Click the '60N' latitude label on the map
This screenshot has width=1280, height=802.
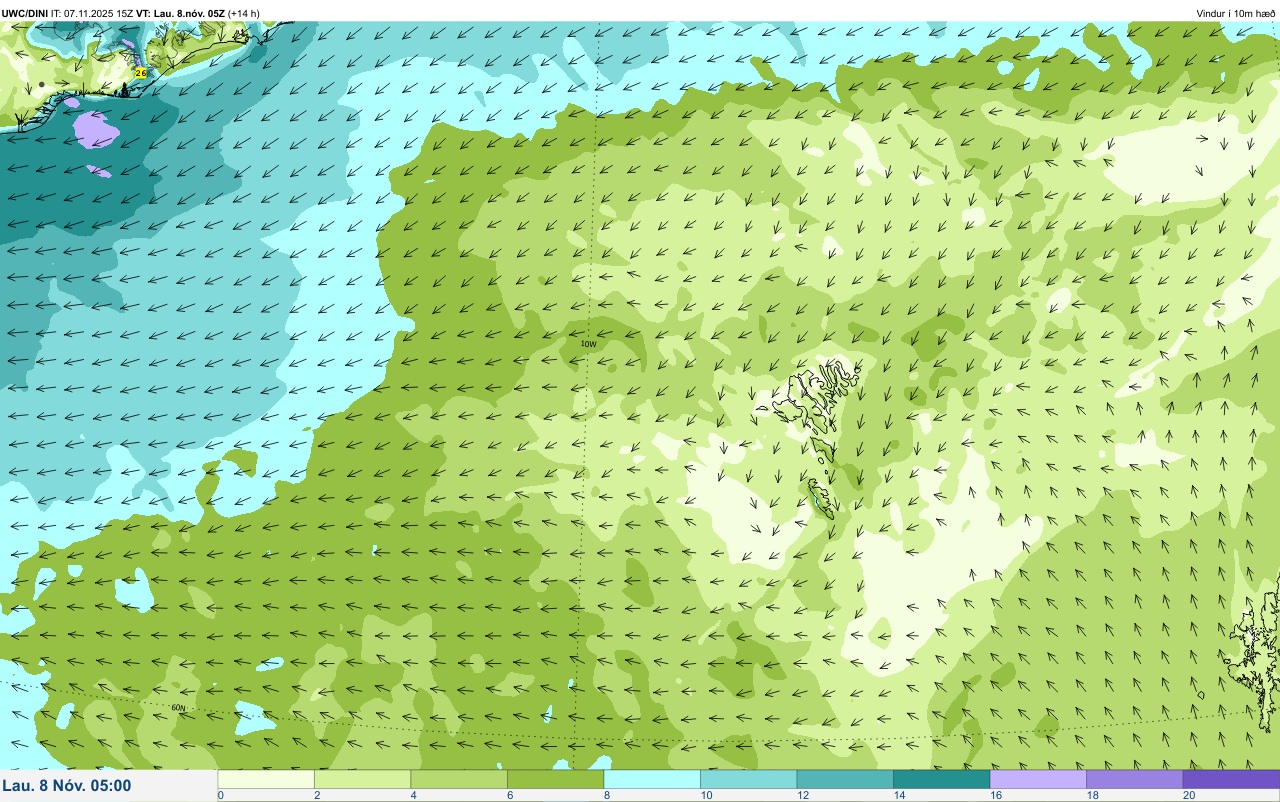(x=178, y=708)
